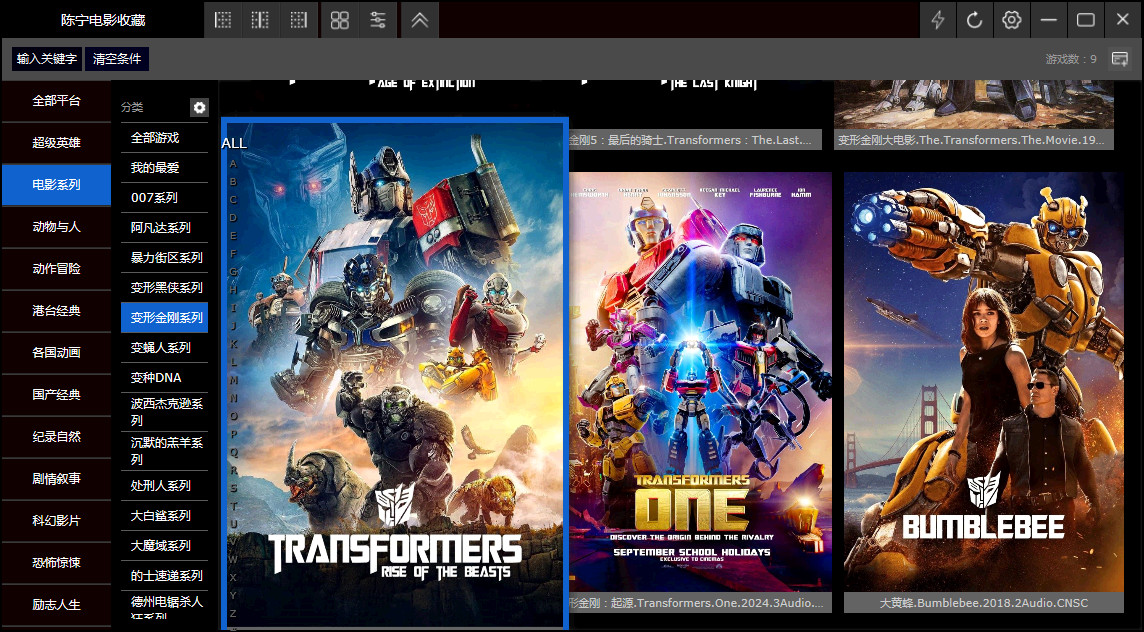Click the 输入关键字 search field
The image size is (1144, 632).
[x=47, y=59]
